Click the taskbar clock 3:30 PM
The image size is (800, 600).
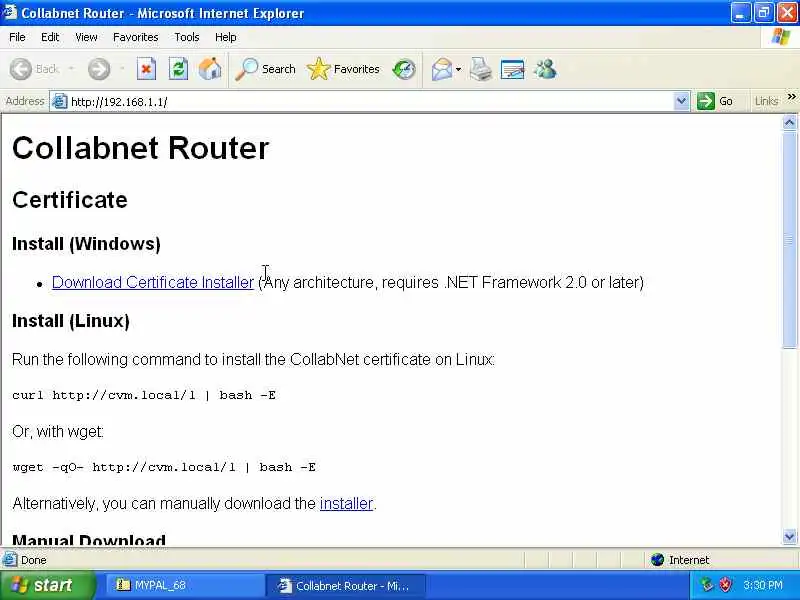[x=763, y=585]
